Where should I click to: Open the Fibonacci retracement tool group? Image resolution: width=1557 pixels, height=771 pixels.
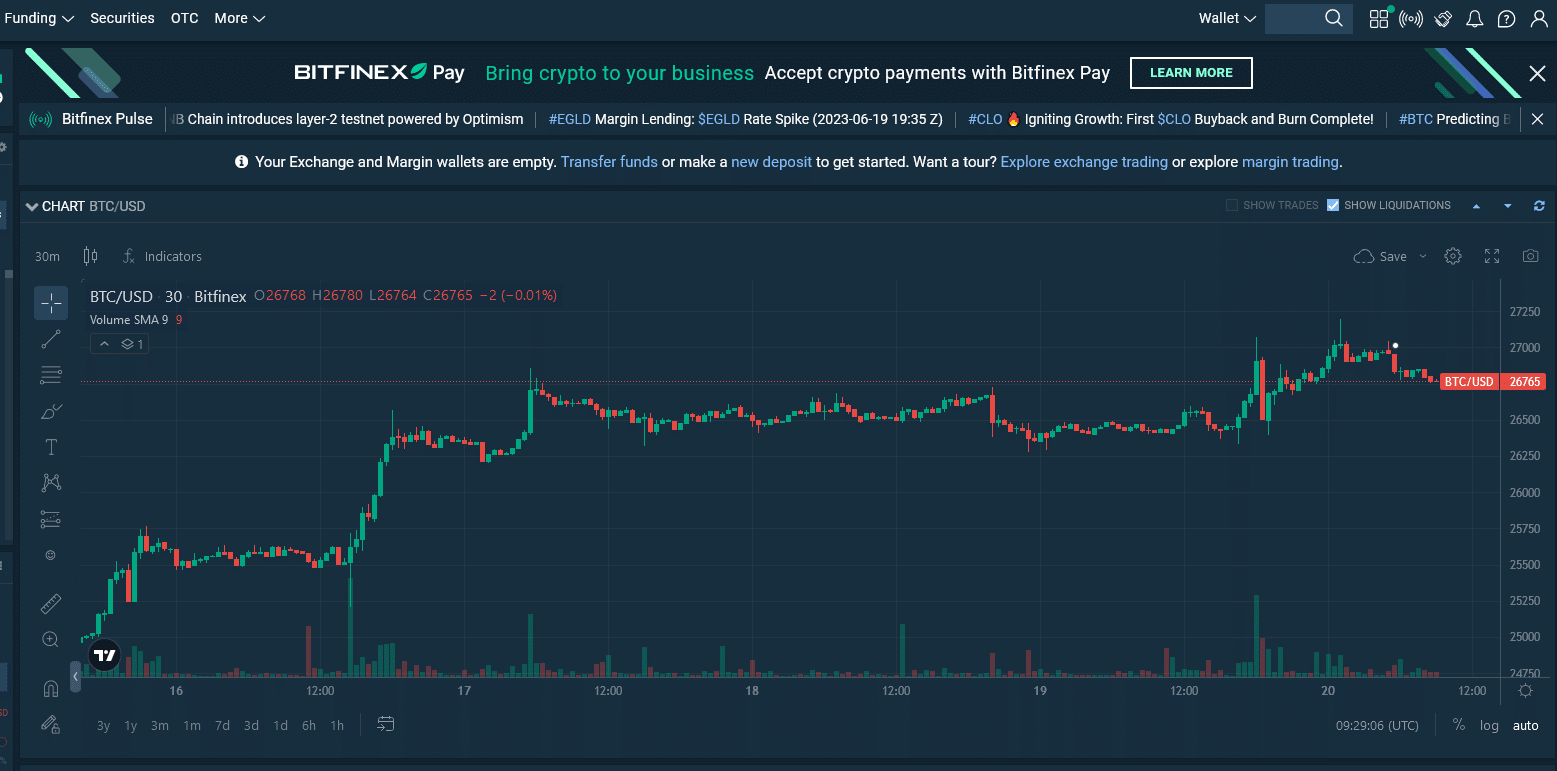[x=51, y=376]
